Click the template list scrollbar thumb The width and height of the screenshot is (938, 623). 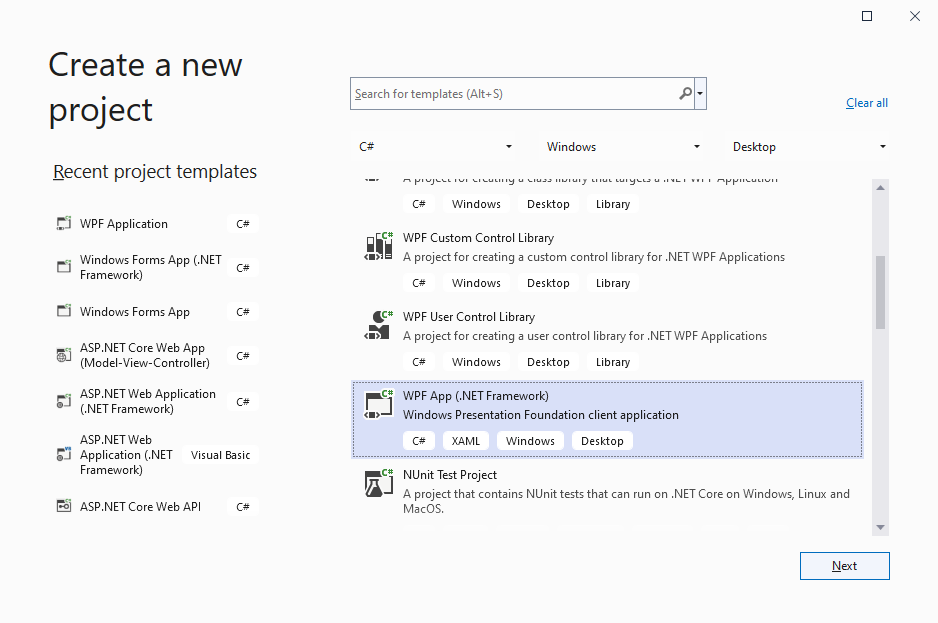tap(880, 292)
